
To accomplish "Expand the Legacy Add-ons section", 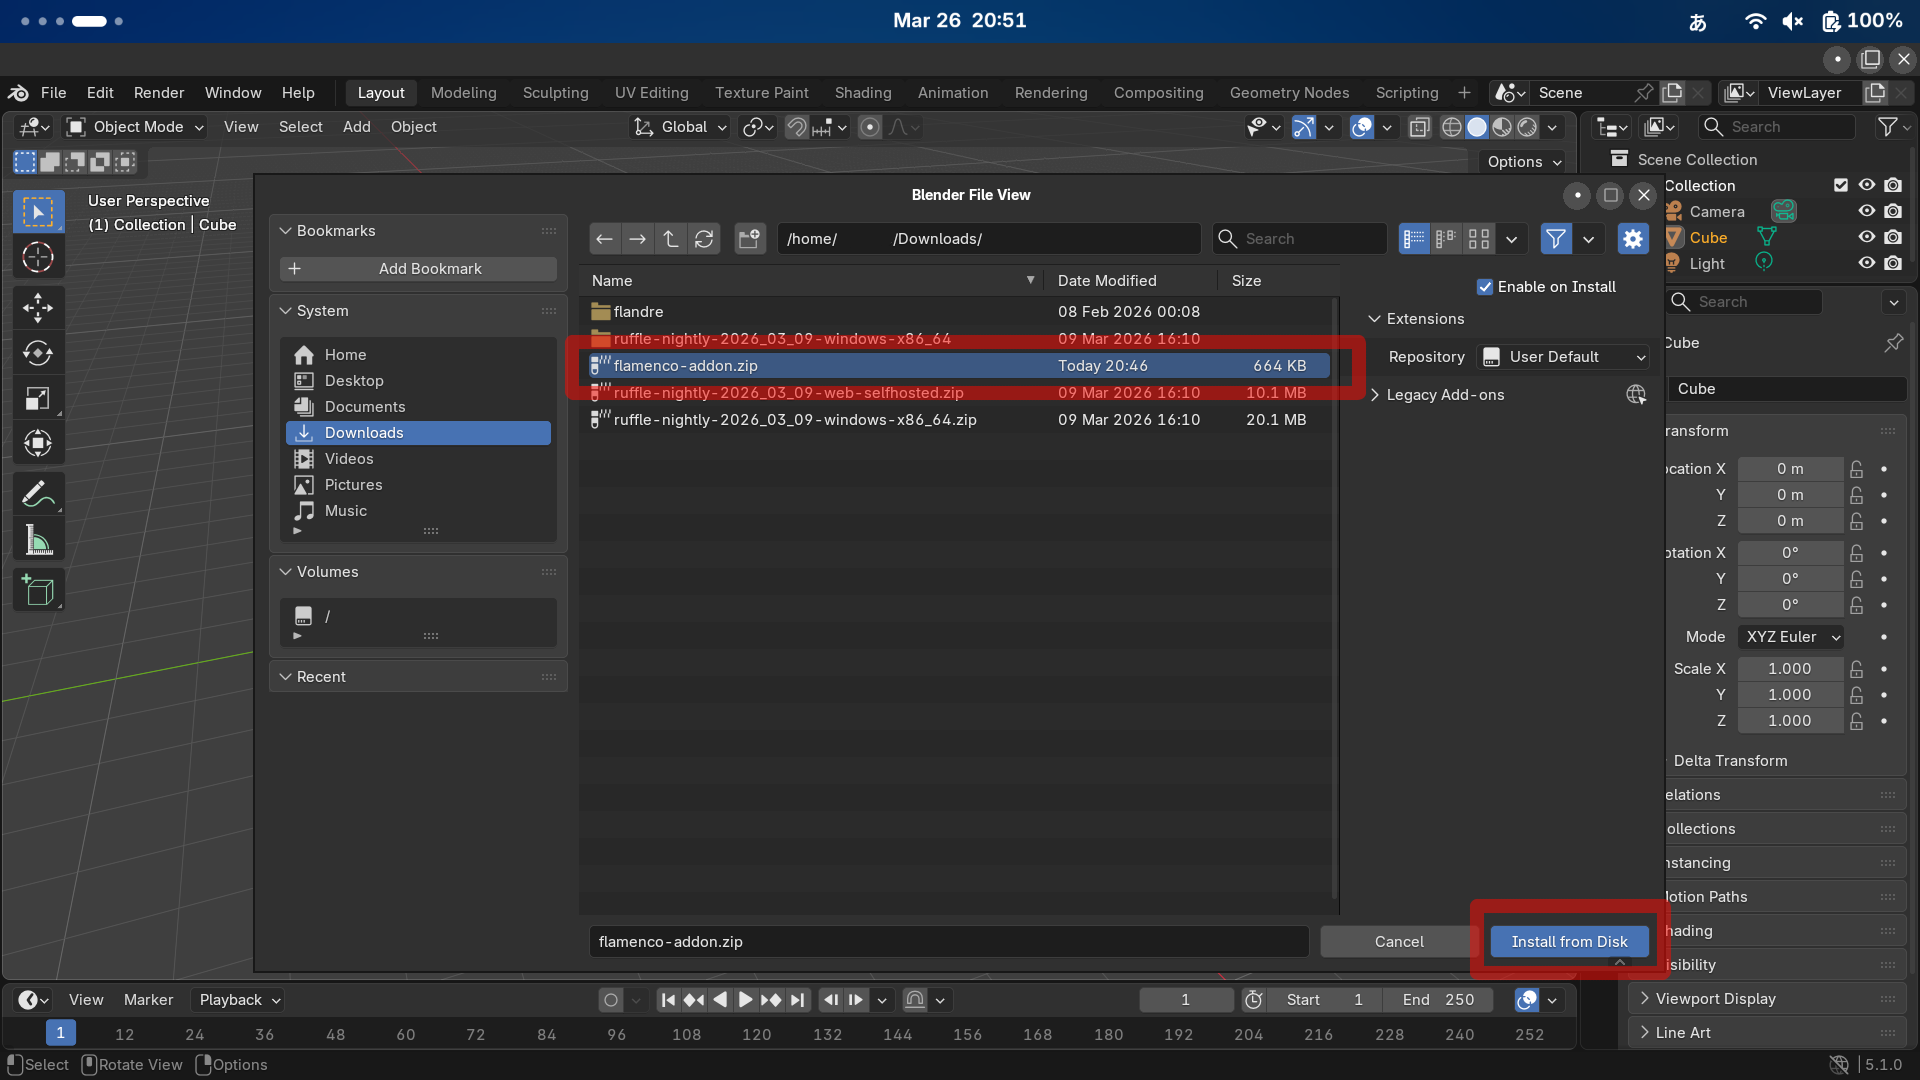I will [x=1376, y=395].
